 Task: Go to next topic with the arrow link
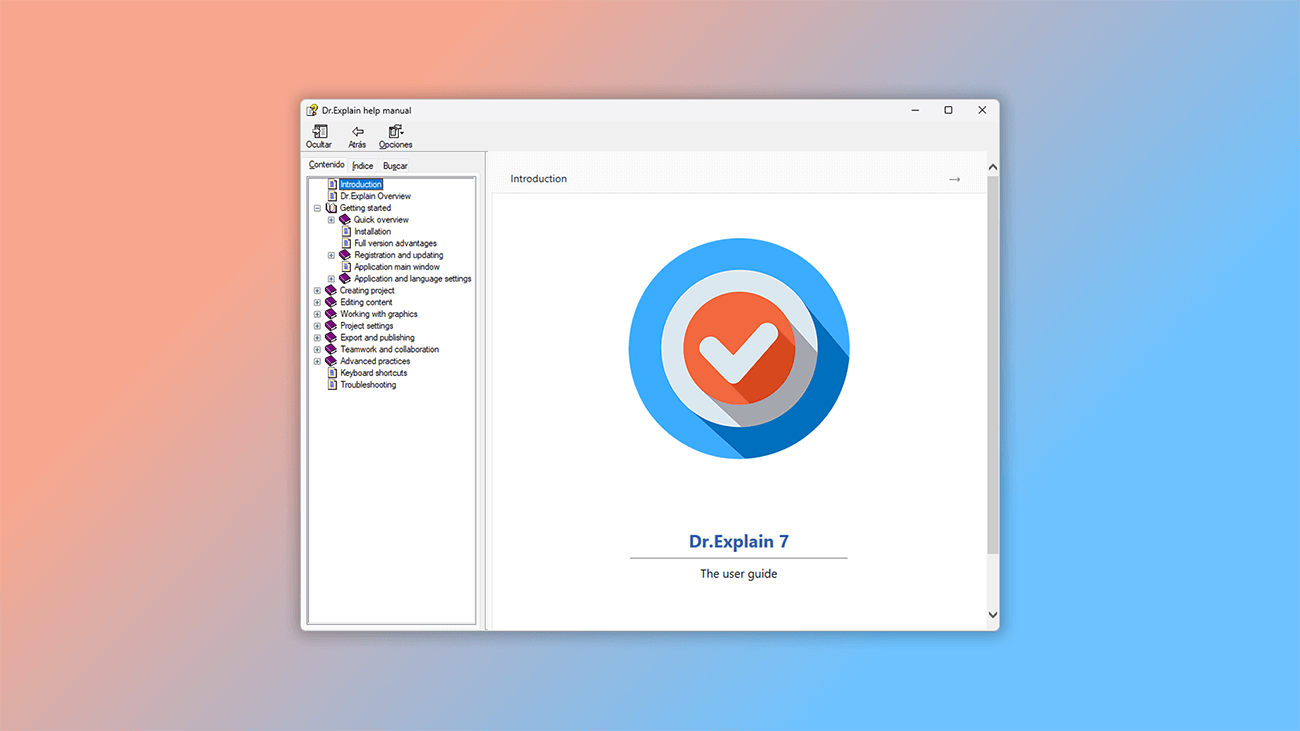pos(954,179)
